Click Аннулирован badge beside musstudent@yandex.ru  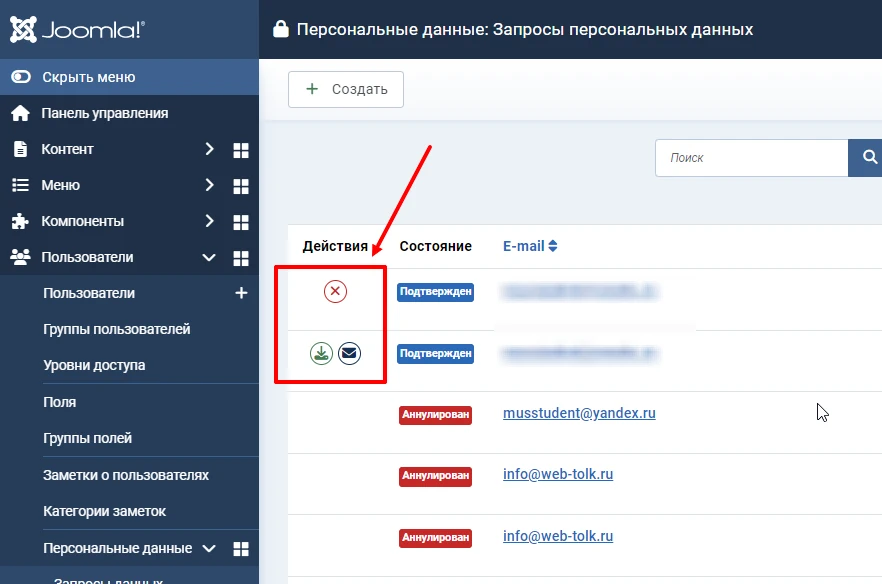tap(435, 415)
